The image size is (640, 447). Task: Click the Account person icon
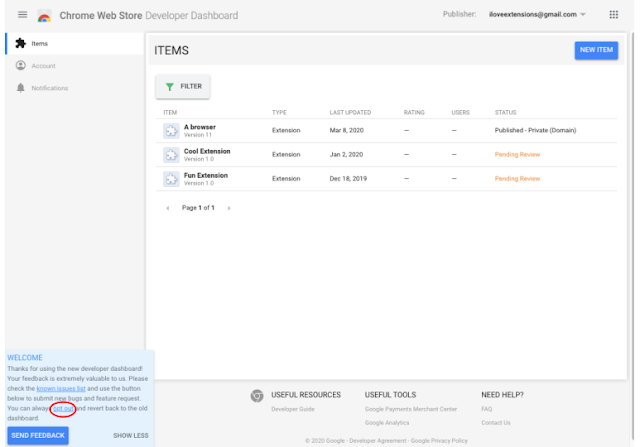pos(20,65)
